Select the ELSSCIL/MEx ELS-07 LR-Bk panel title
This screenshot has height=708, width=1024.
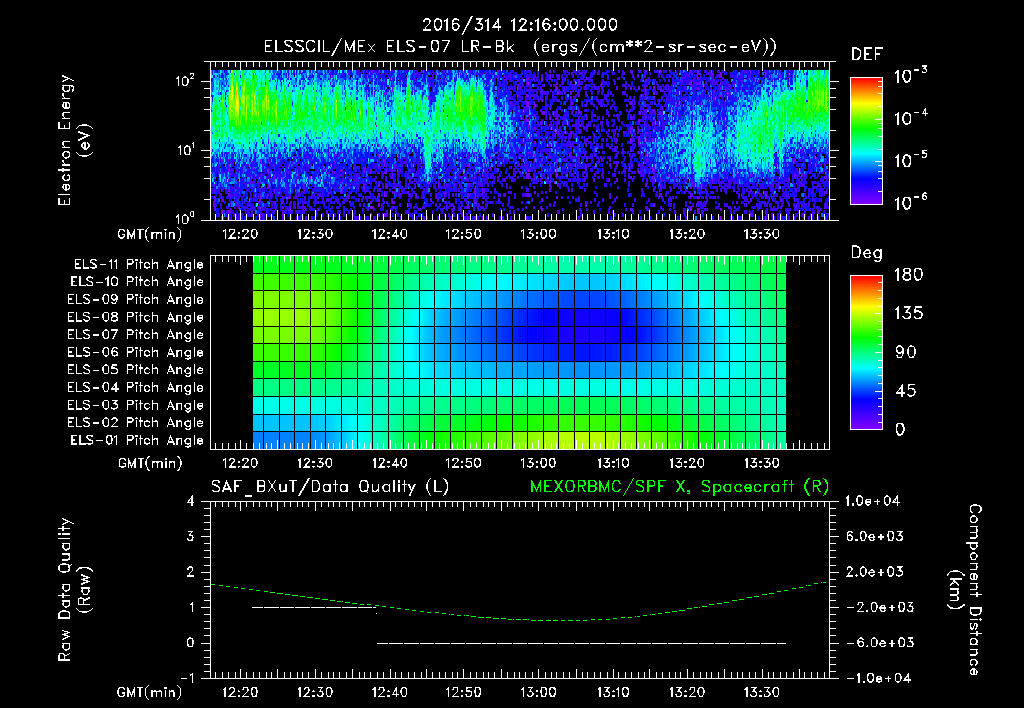click(520, 47)
